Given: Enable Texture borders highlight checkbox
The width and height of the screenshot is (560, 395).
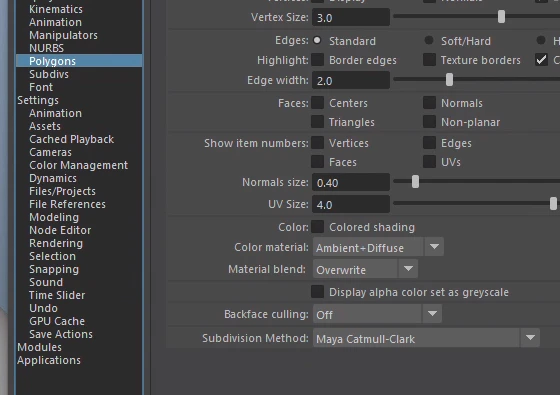Looking at the screenshot, I should (x=429, y=60).
